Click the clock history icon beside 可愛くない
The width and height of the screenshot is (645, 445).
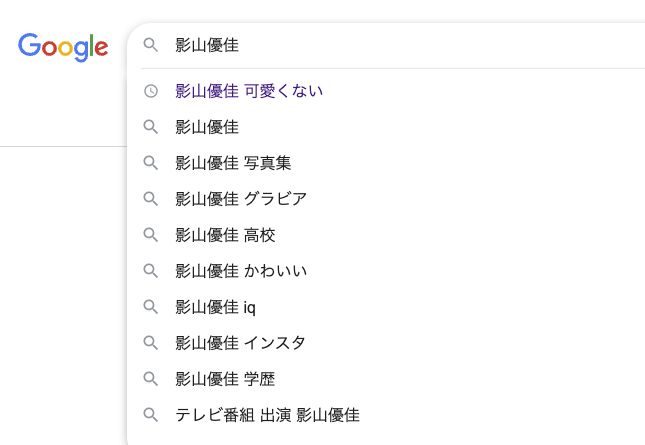click(151, 91)
